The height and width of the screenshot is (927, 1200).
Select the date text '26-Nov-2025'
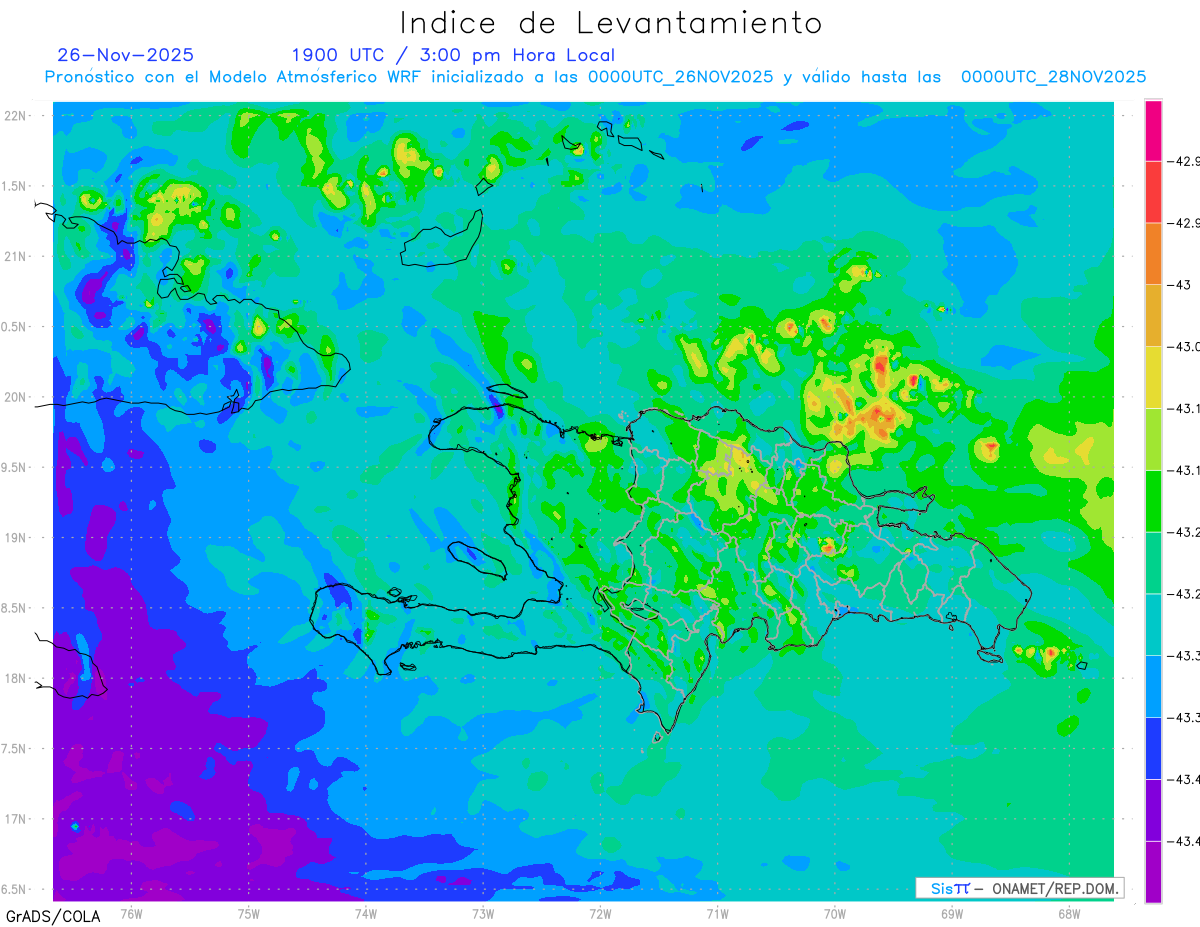pos(126,55)
